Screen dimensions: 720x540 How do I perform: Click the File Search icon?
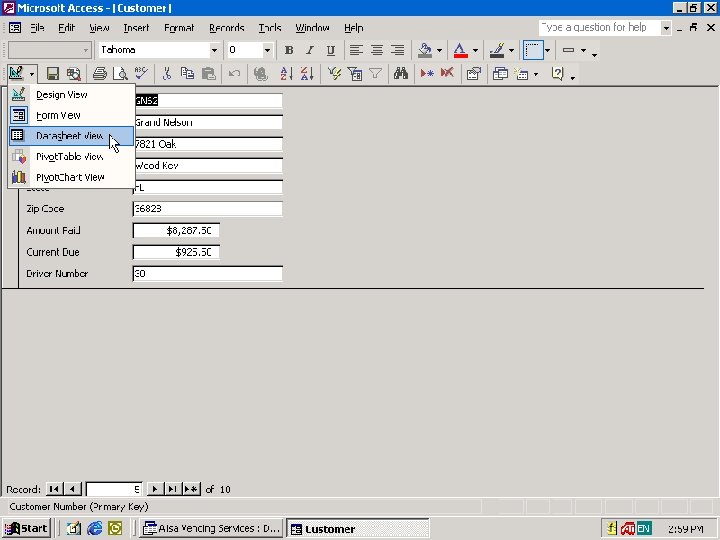point(73,73)
